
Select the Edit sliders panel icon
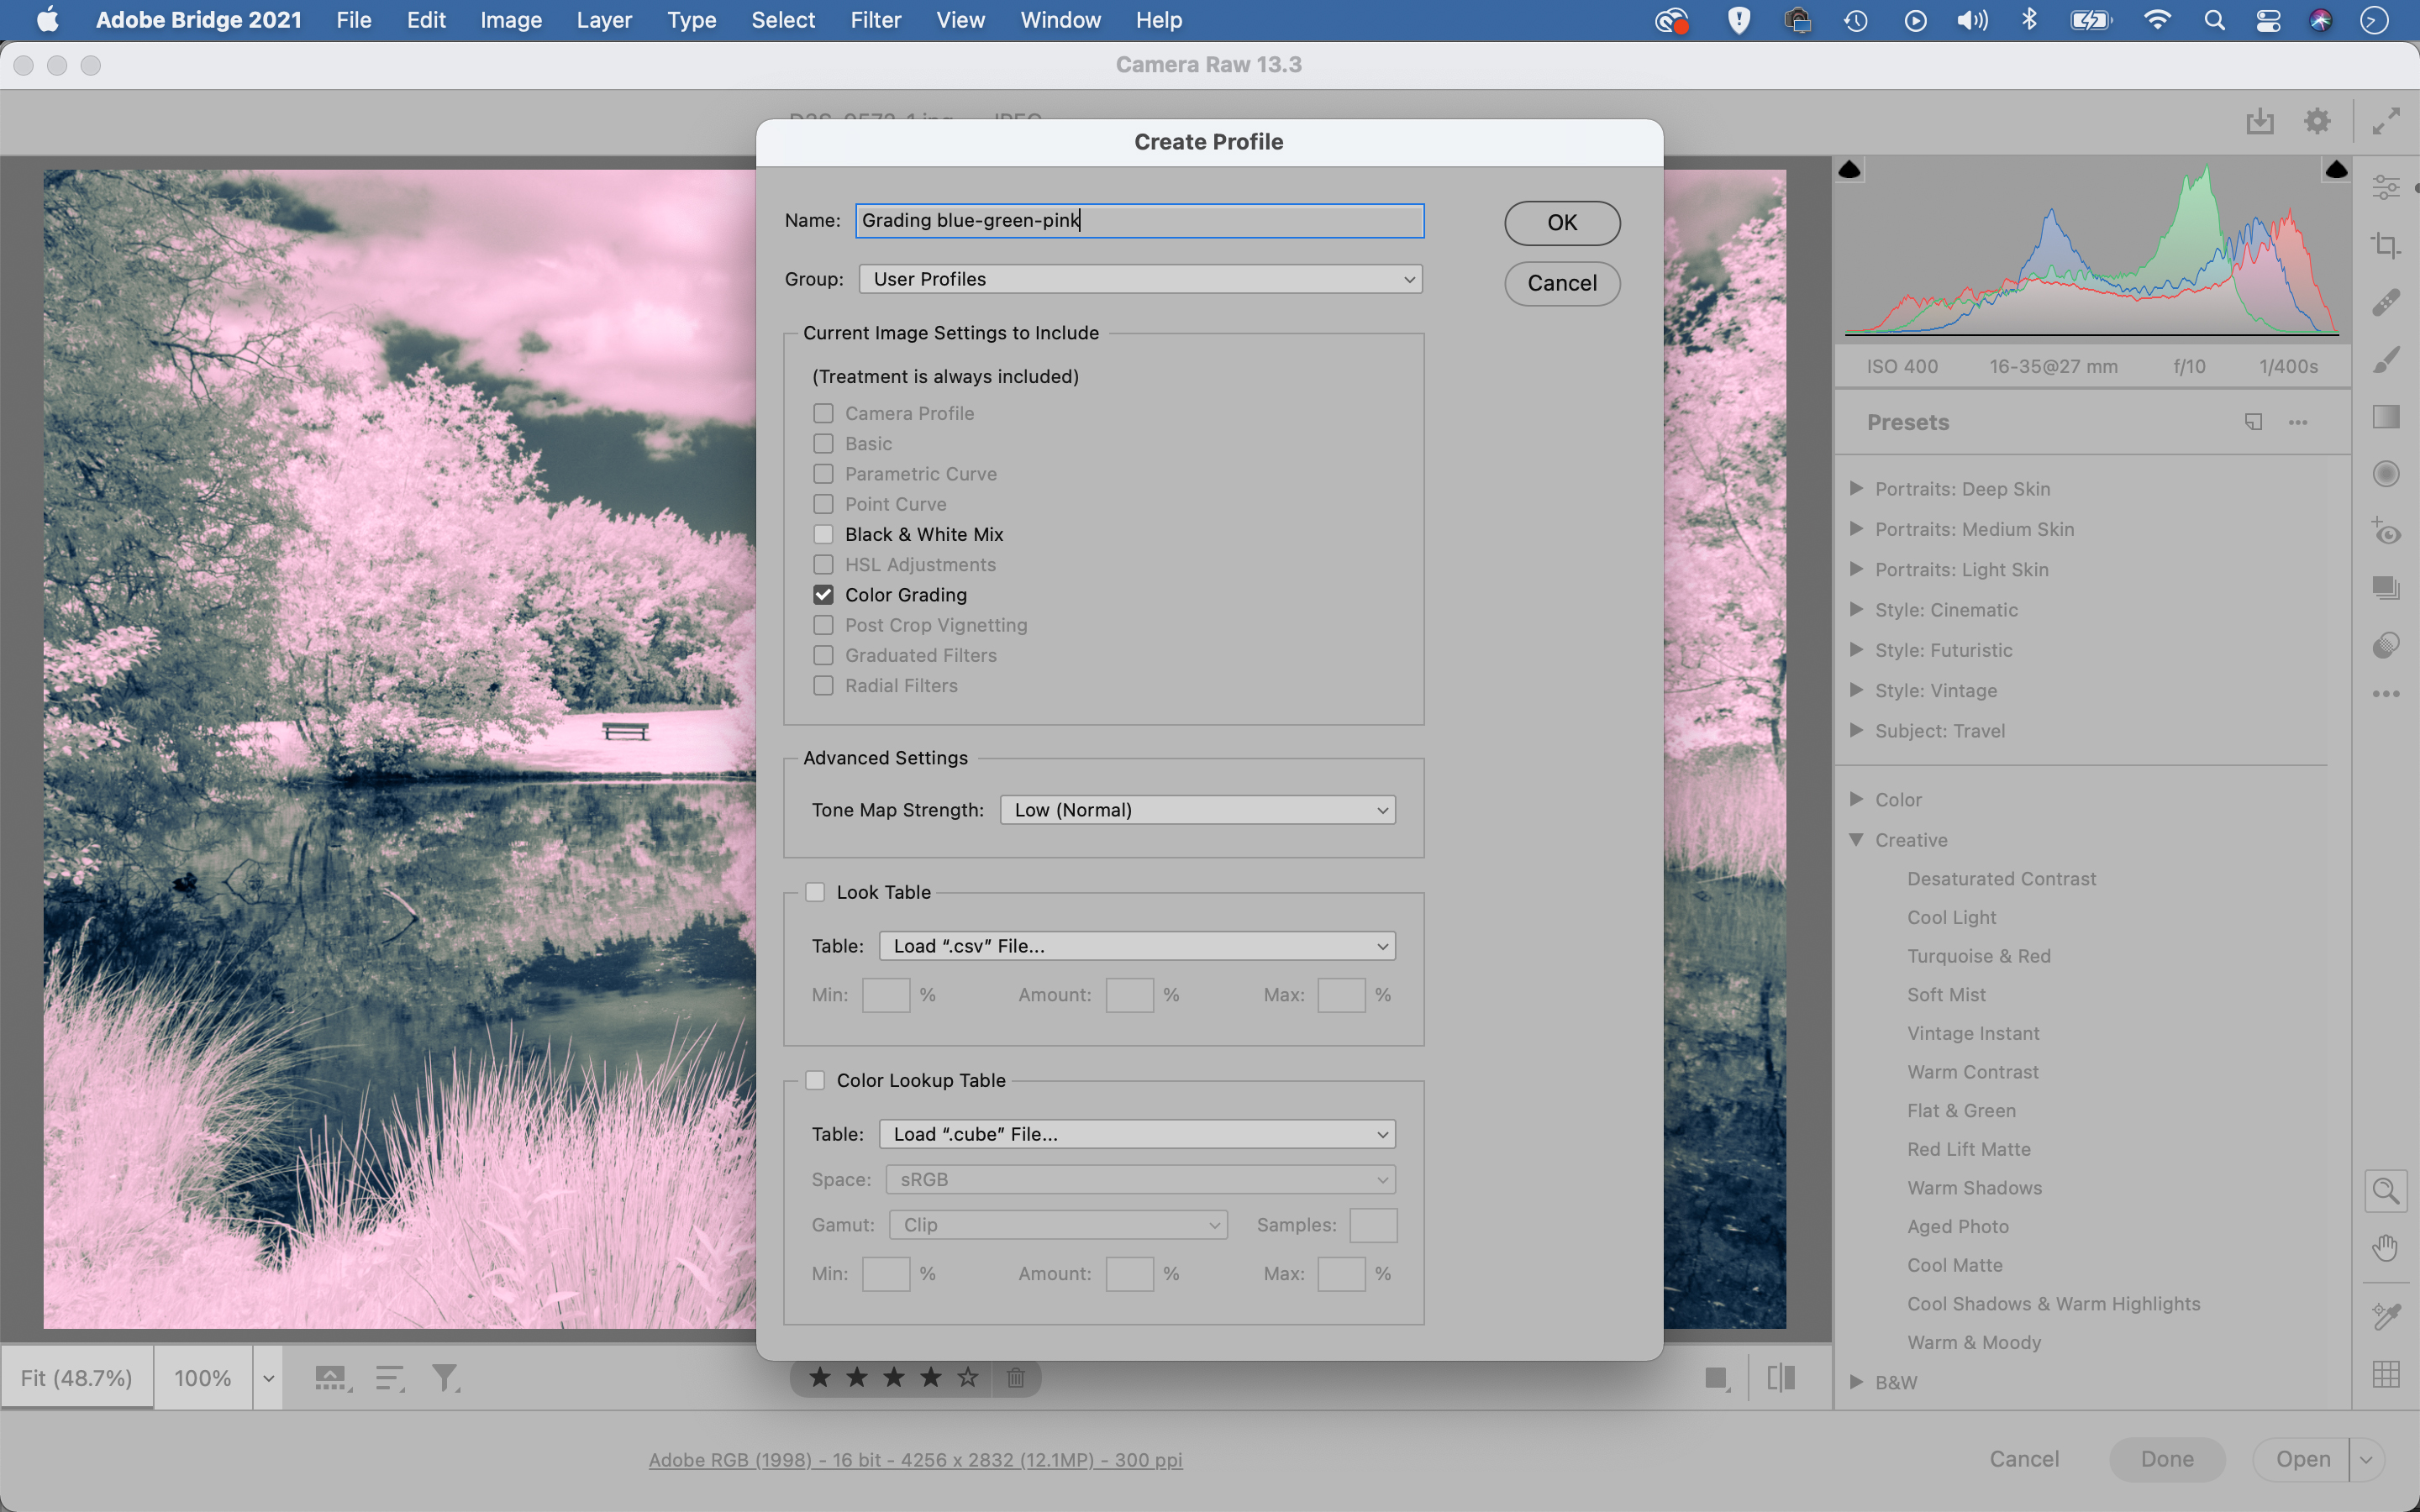(2386, 187)
